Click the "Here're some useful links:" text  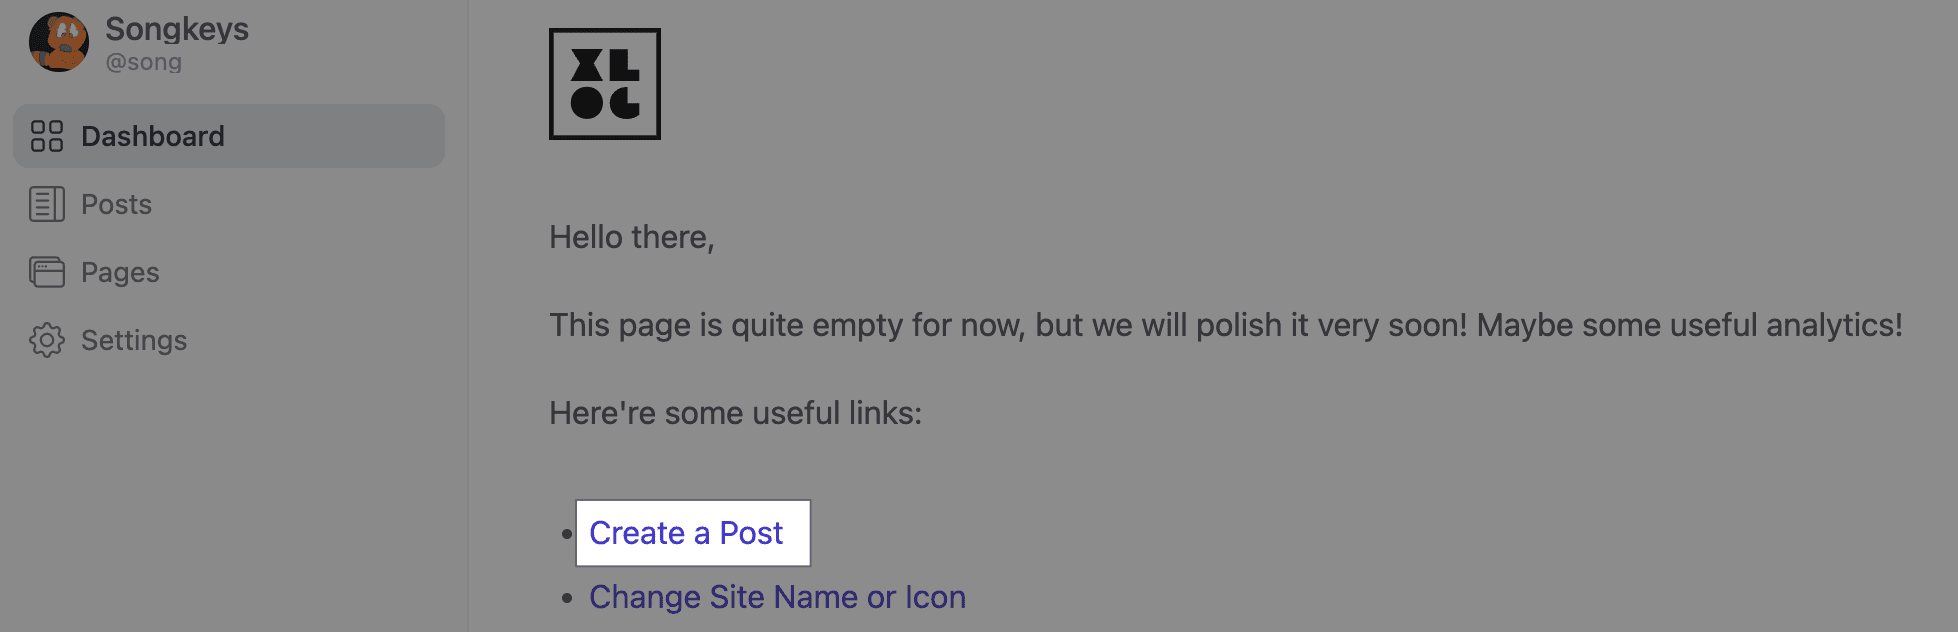point(736,413)
